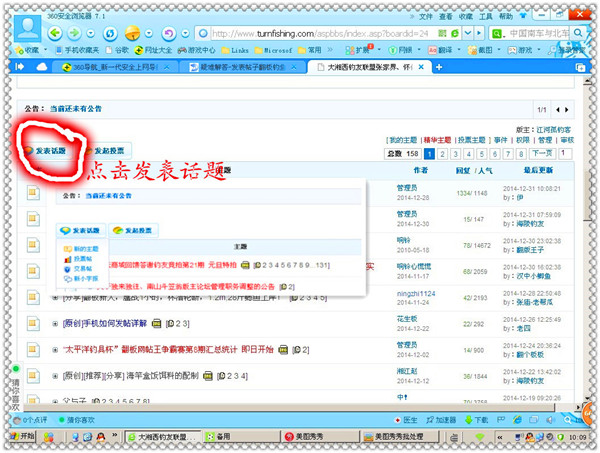Screen dimensions: 600x453
Task: Open the orange home page icon
Action: [x=133, y=33]
